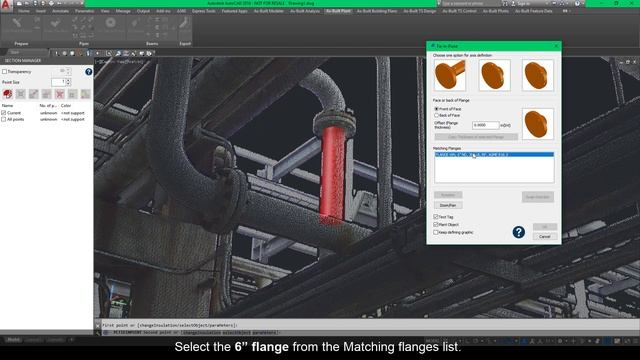Select the Back of Face radio button
The width and height of the screenshot is (640, 360).
[436, 116]
